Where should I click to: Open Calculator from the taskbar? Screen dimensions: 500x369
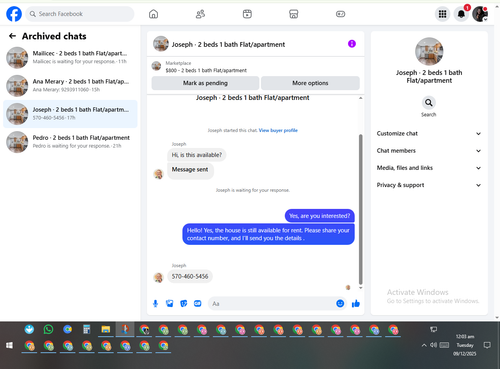point(87,330)
